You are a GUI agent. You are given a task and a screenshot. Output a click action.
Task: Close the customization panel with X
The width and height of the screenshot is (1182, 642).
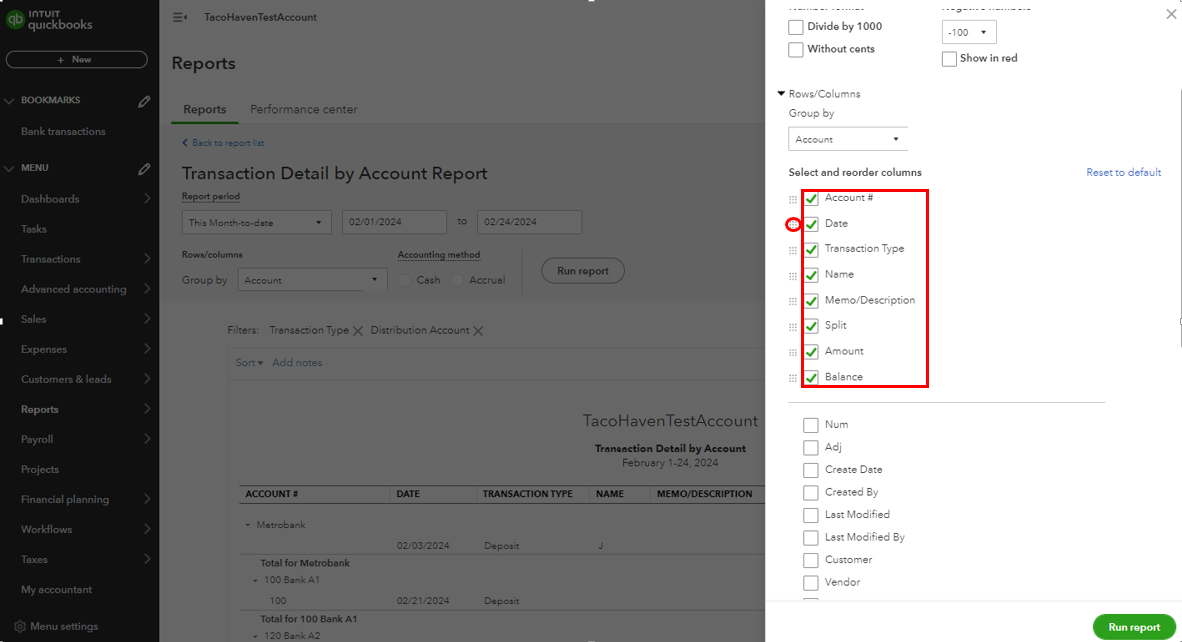coord(1171,14)
